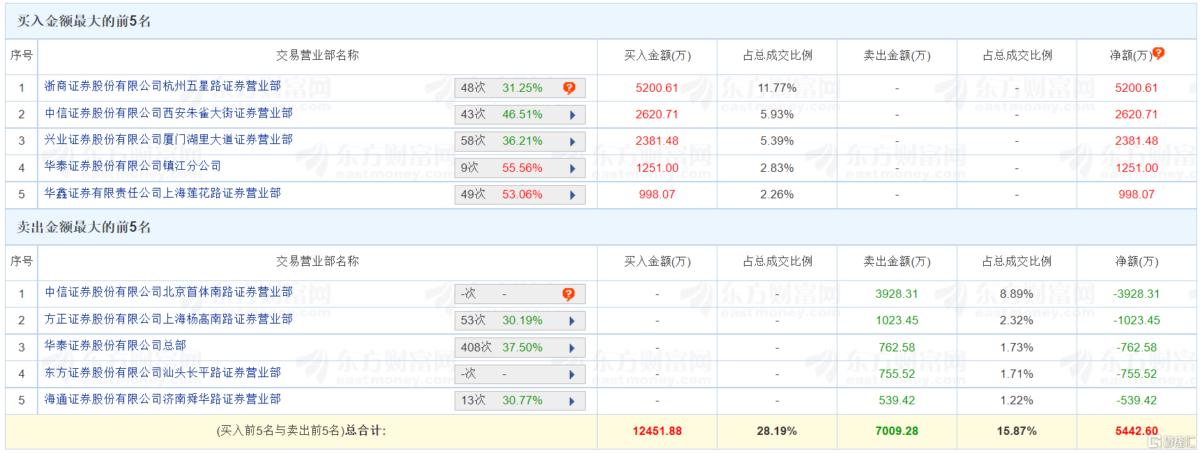1200x453 pixels.
Task: Click buy amount 5200.61 in buy column
Action: 656,88
